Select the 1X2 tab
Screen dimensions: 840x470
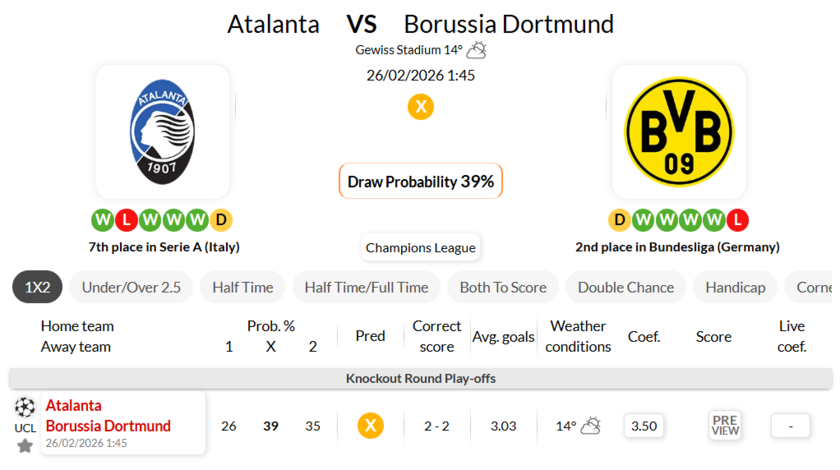37,287
